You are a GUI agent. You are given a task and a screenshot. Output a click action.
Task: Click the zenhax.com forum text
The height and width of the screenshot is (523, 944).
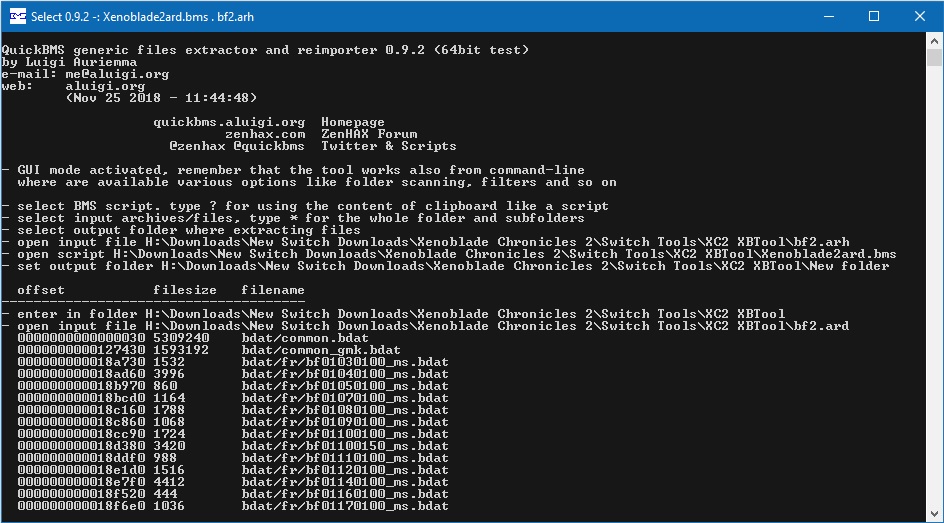[x=265, y=134]
